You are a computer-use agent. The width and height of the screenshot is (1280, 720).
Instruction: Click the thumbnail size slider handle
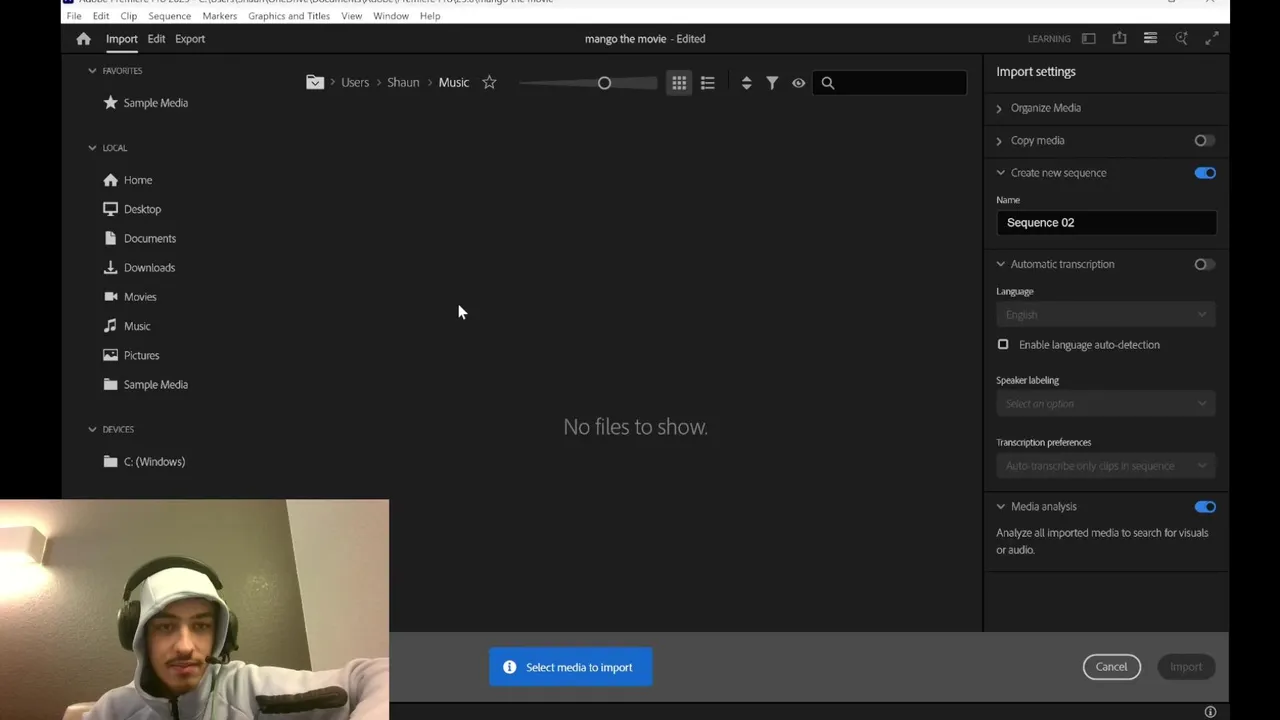[604, 83]
